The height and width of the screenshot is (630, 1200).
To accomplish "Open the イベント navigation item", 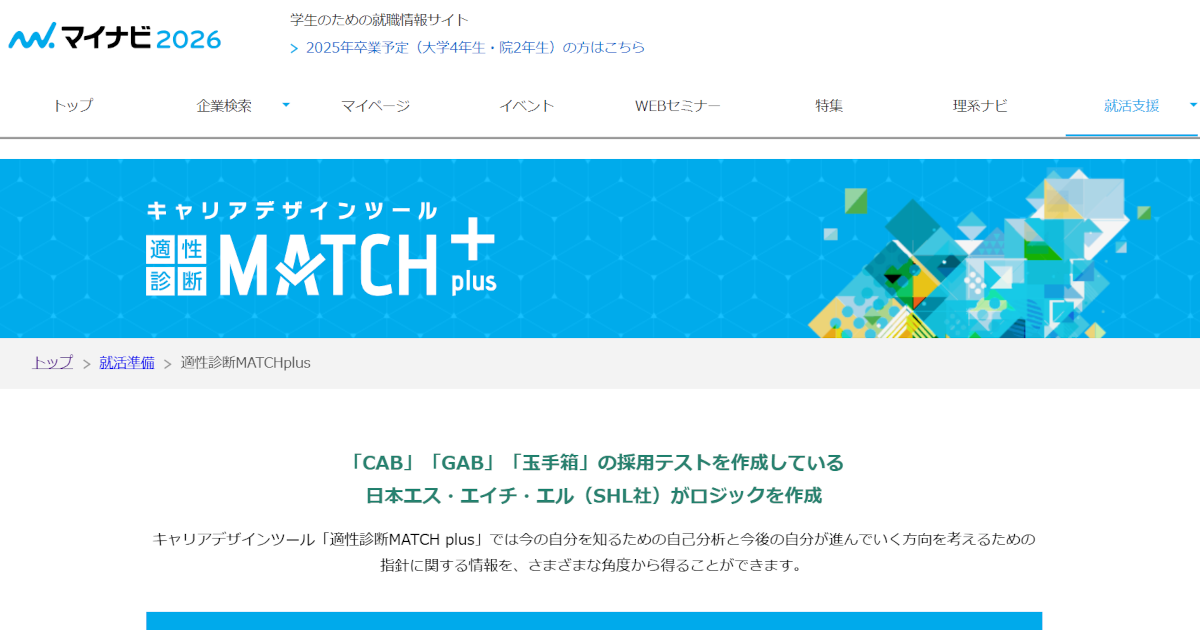I will point(526,106).
